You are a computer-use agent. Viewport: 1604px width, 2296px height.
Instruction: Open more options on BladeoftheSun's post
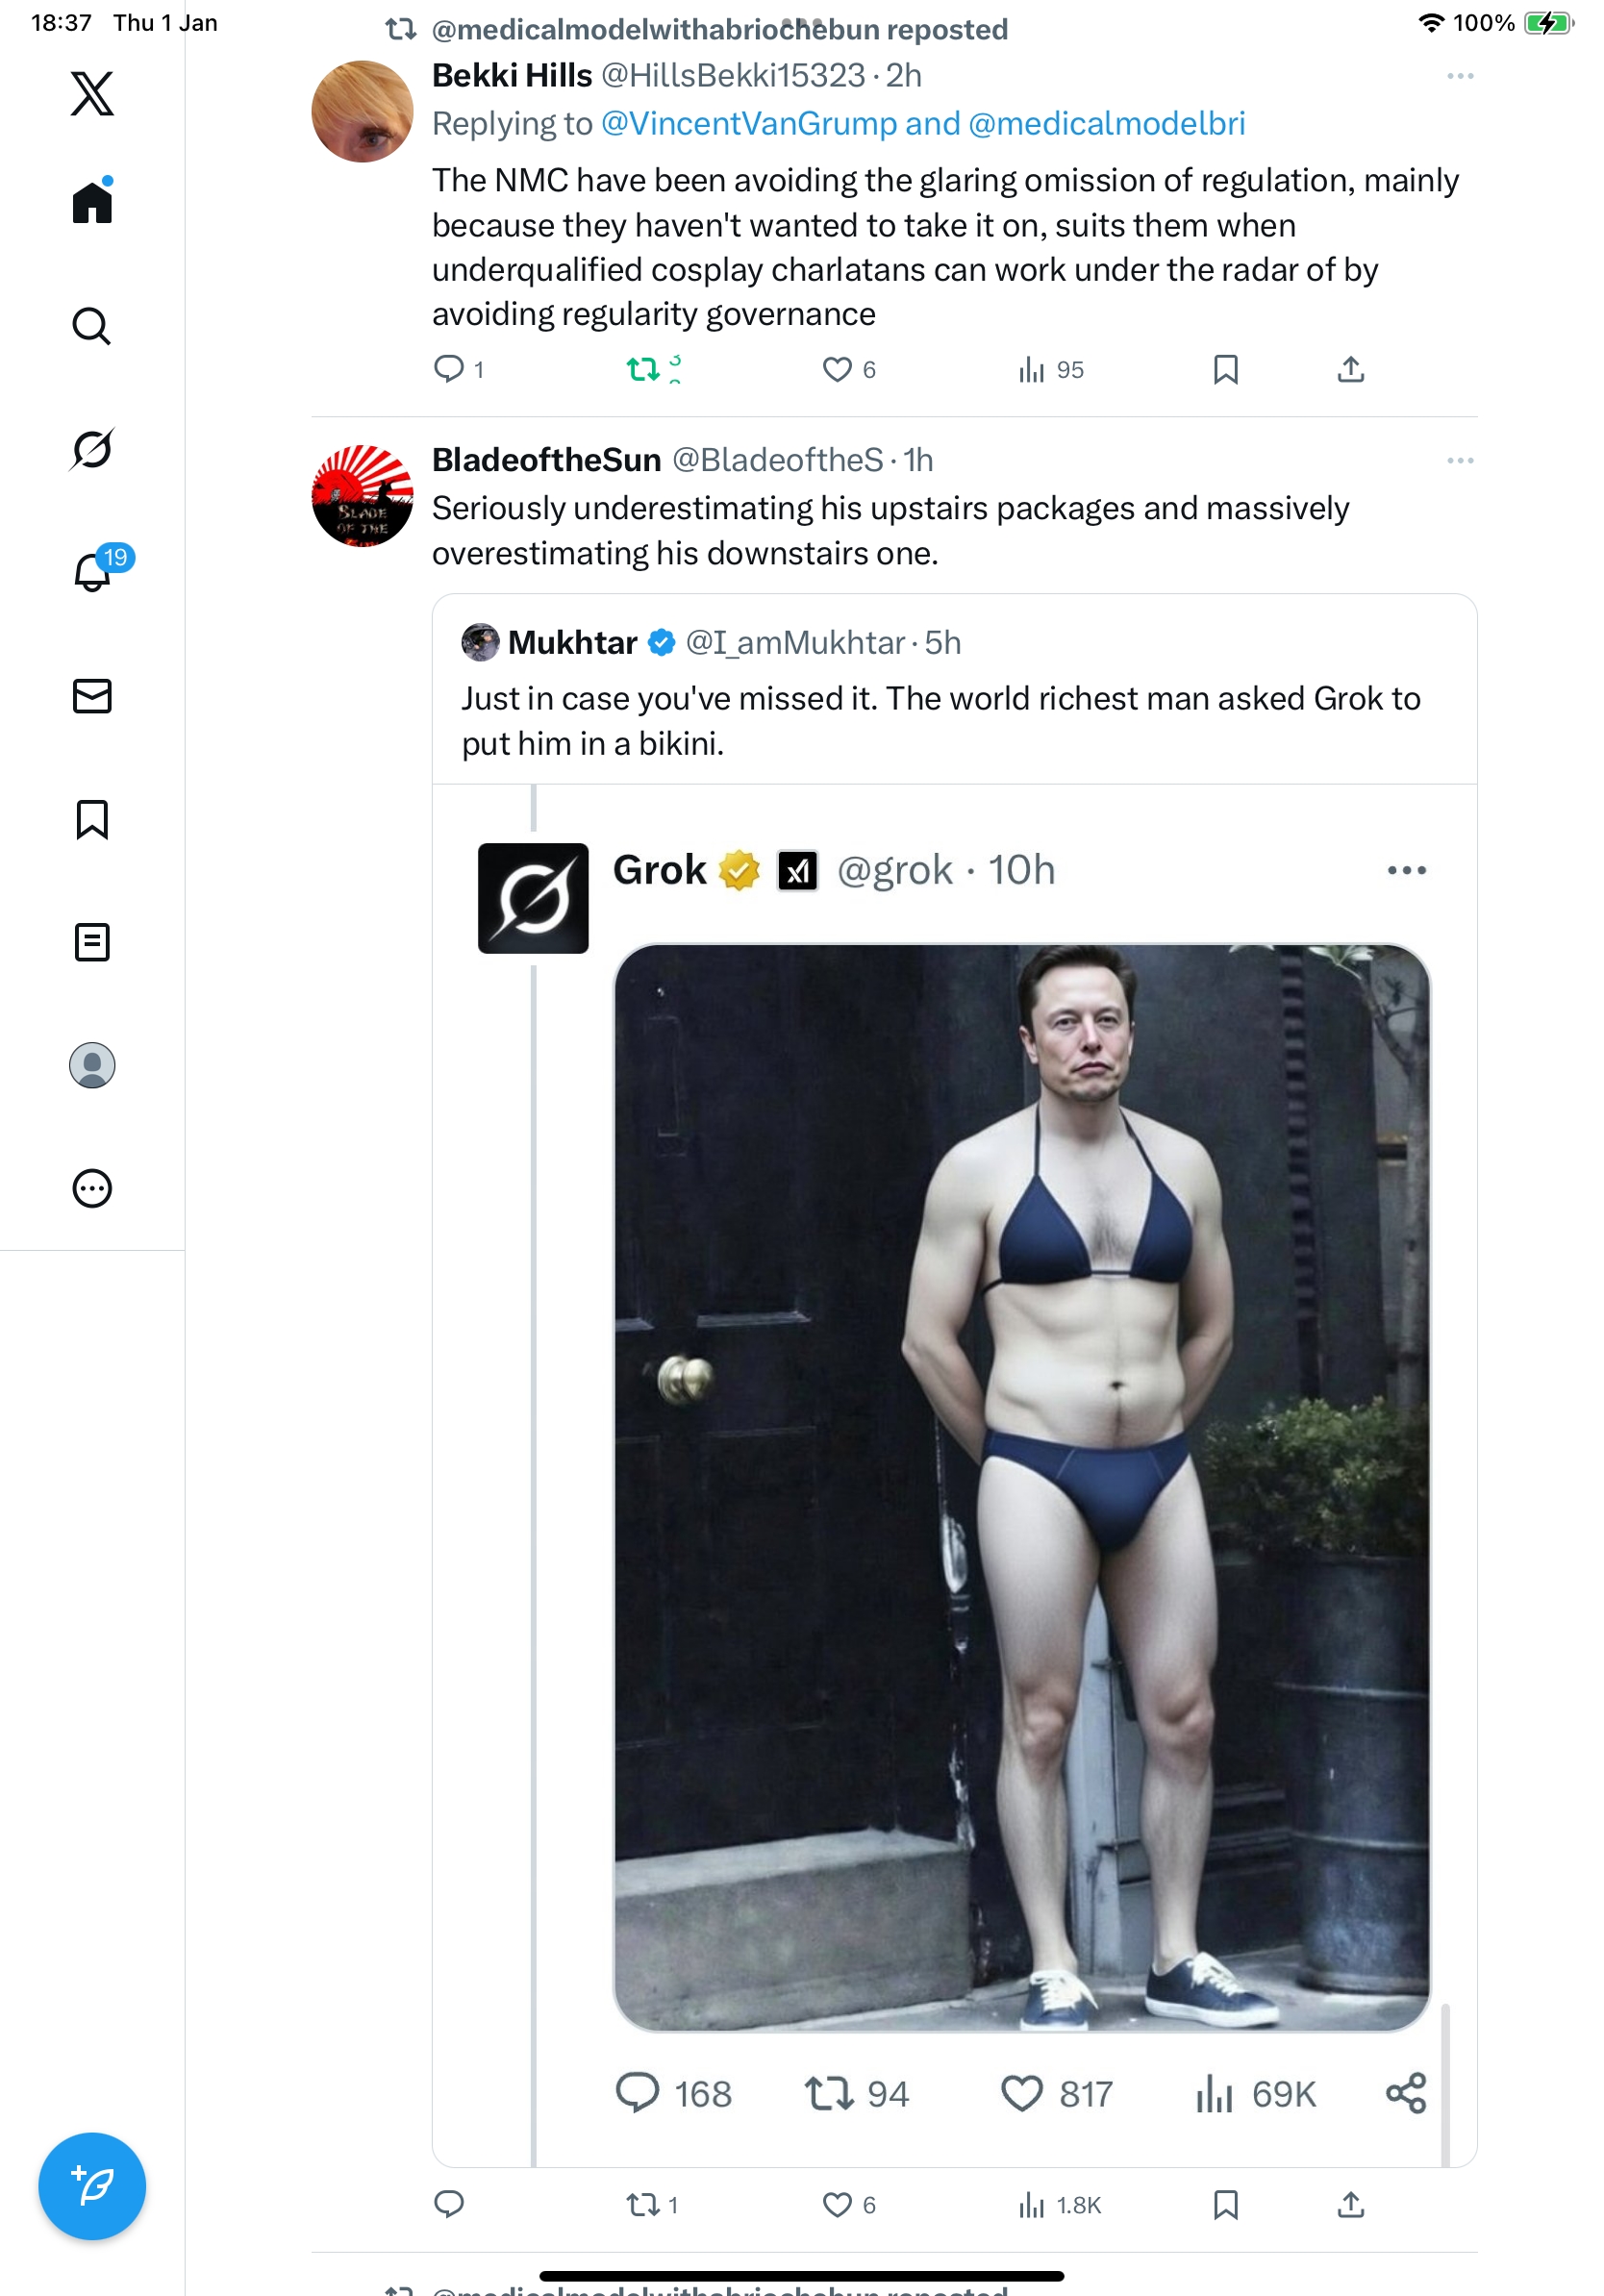1459,461
